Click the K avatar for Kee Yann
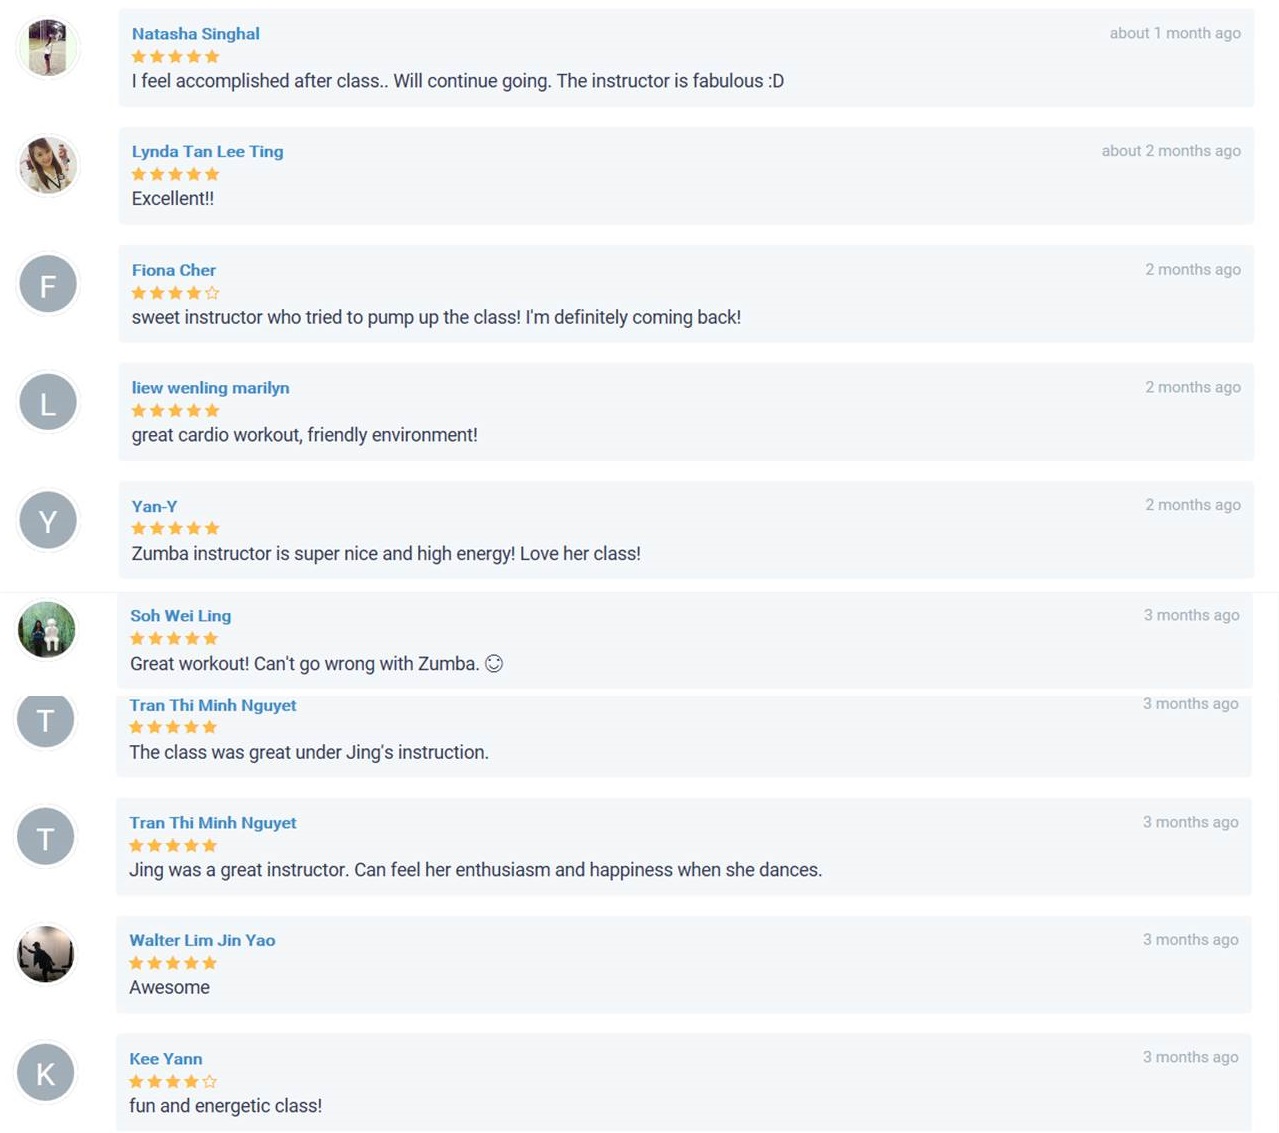The image size is (1279, 1133). click(45, 1073)
